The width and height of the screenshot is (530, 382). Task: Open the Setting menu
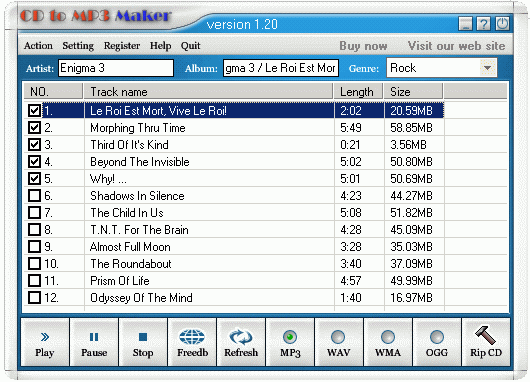point(78,46)
